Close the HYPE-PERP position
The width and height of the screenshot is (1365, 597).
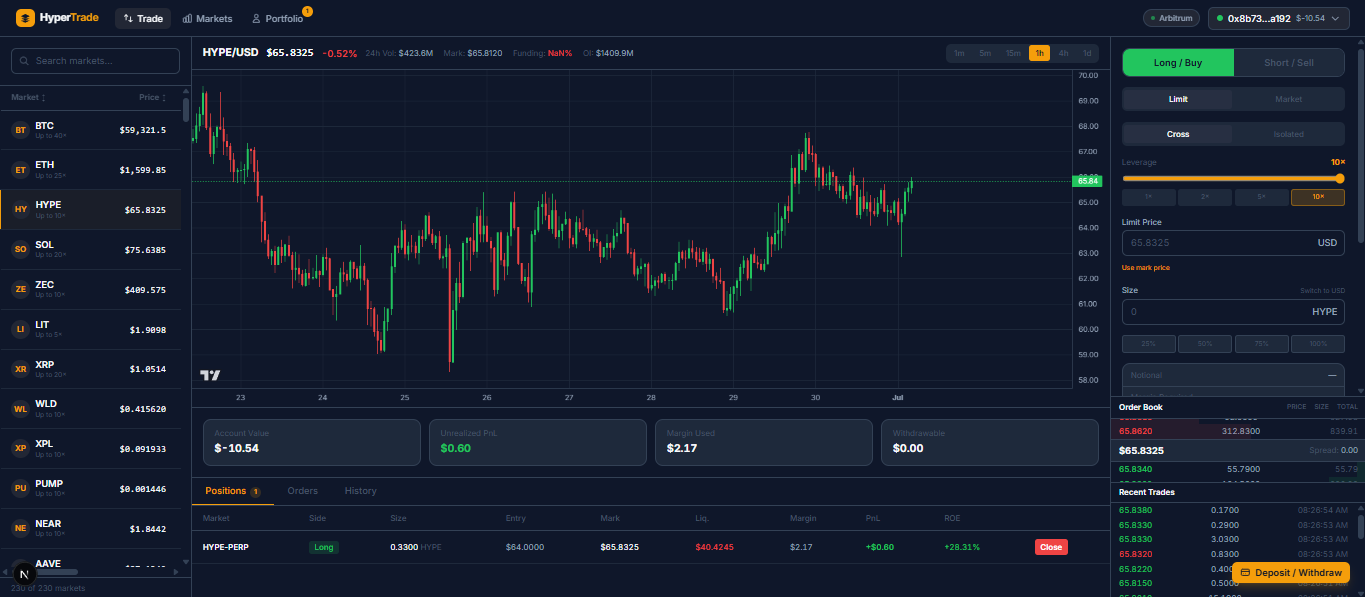coord(1051,547)
